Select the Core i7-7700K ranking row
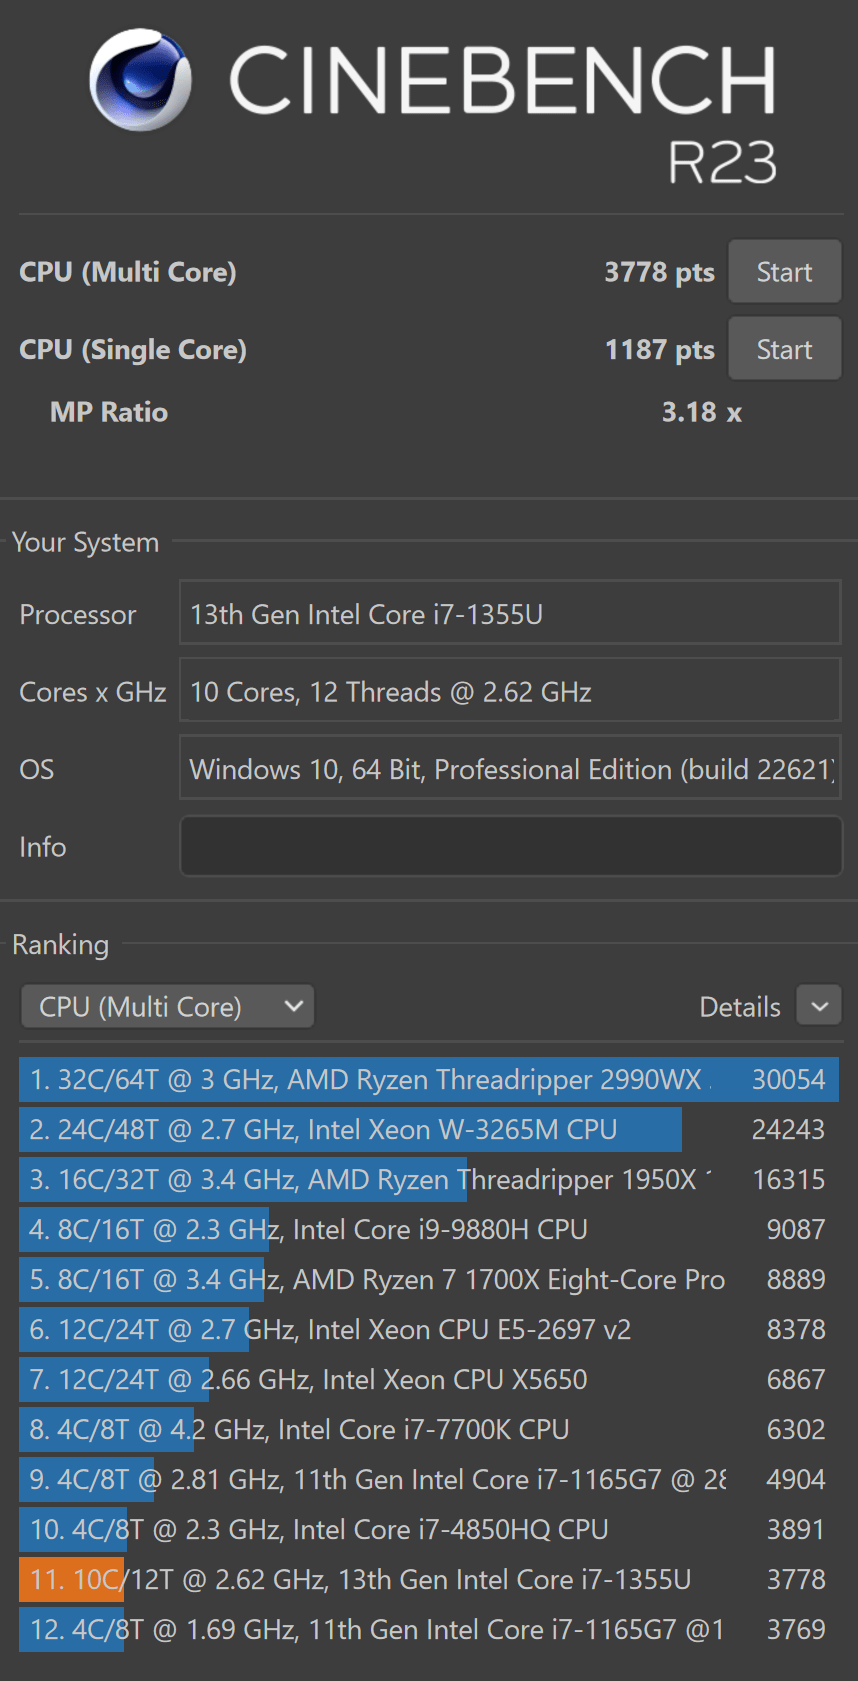The height and width of the screenshot is (1681, 858). point(428,1430)
